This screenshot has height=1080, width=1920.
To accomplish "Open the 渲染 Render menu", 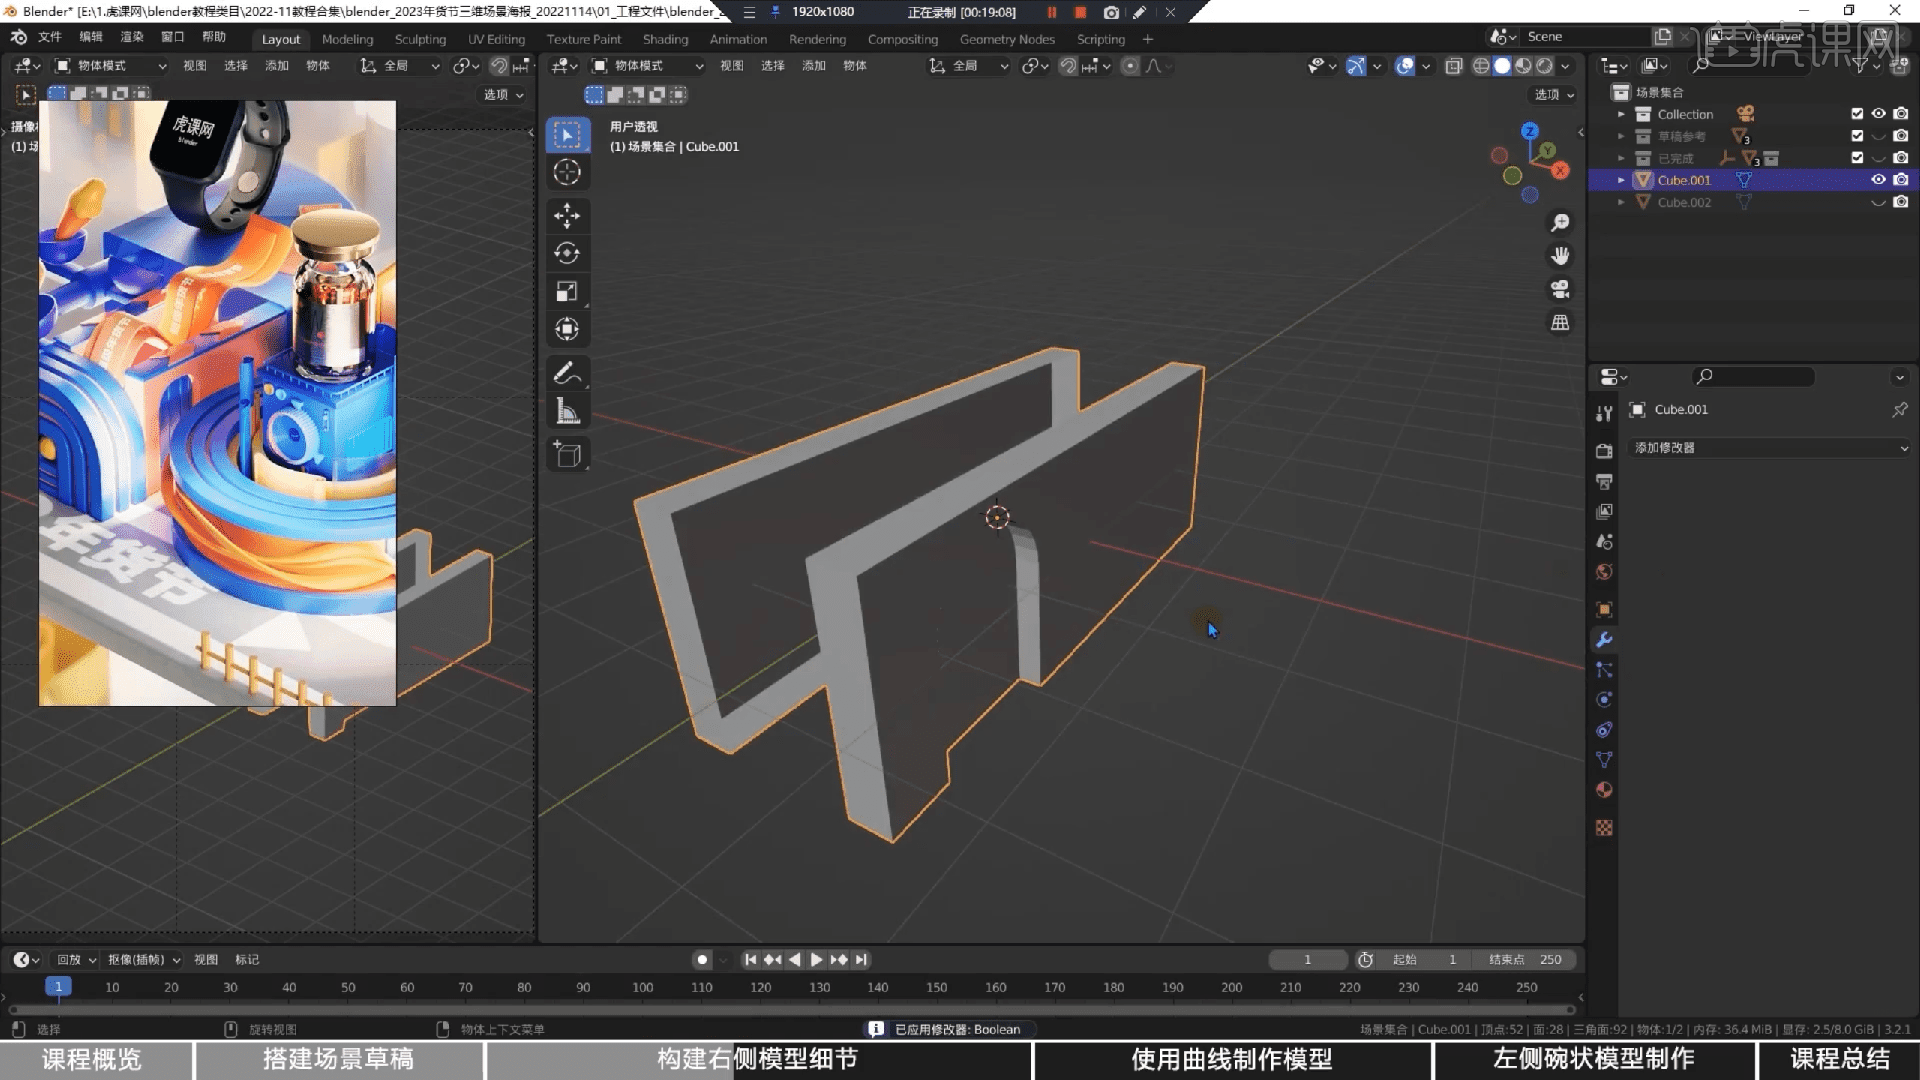I will point(132,37).
